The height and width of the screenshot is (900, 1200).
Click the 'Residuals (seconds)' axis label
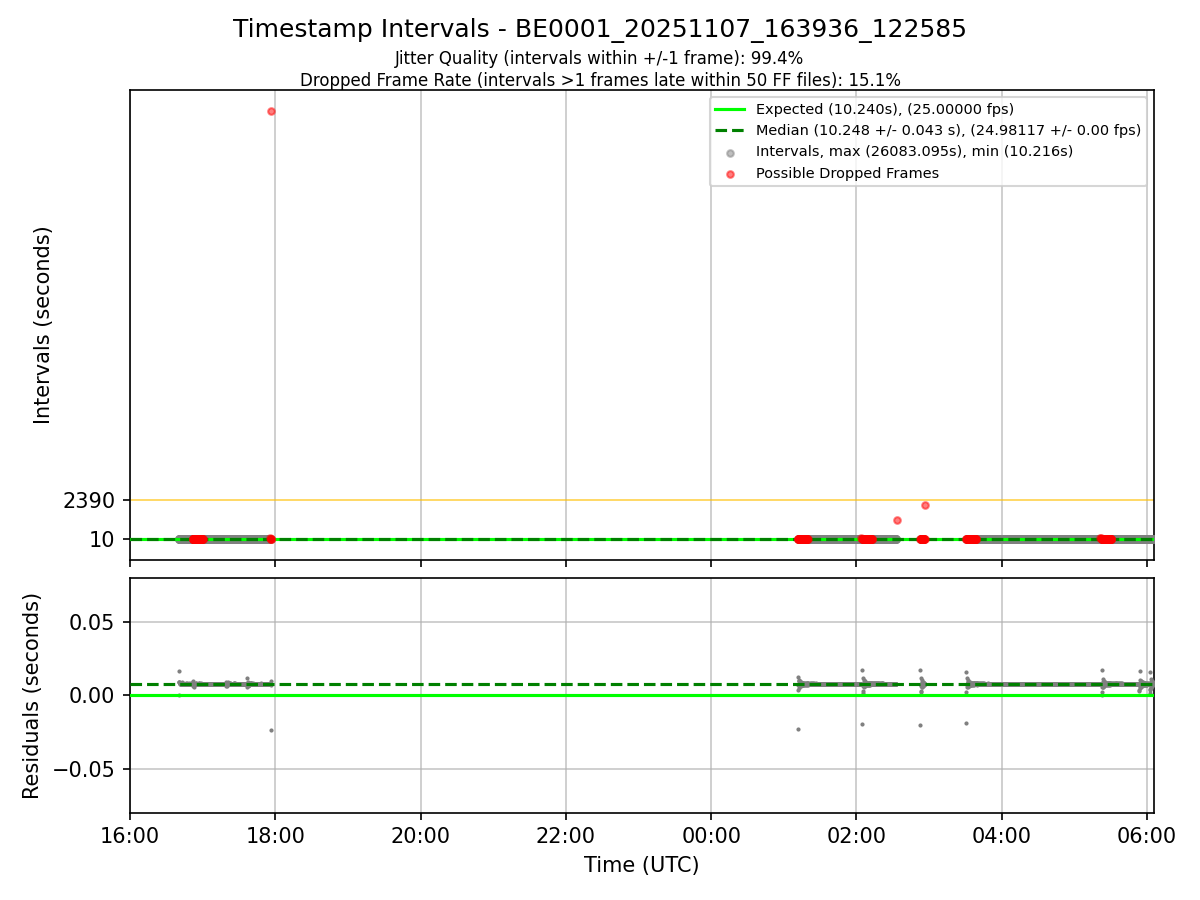(x=32, y=696)
